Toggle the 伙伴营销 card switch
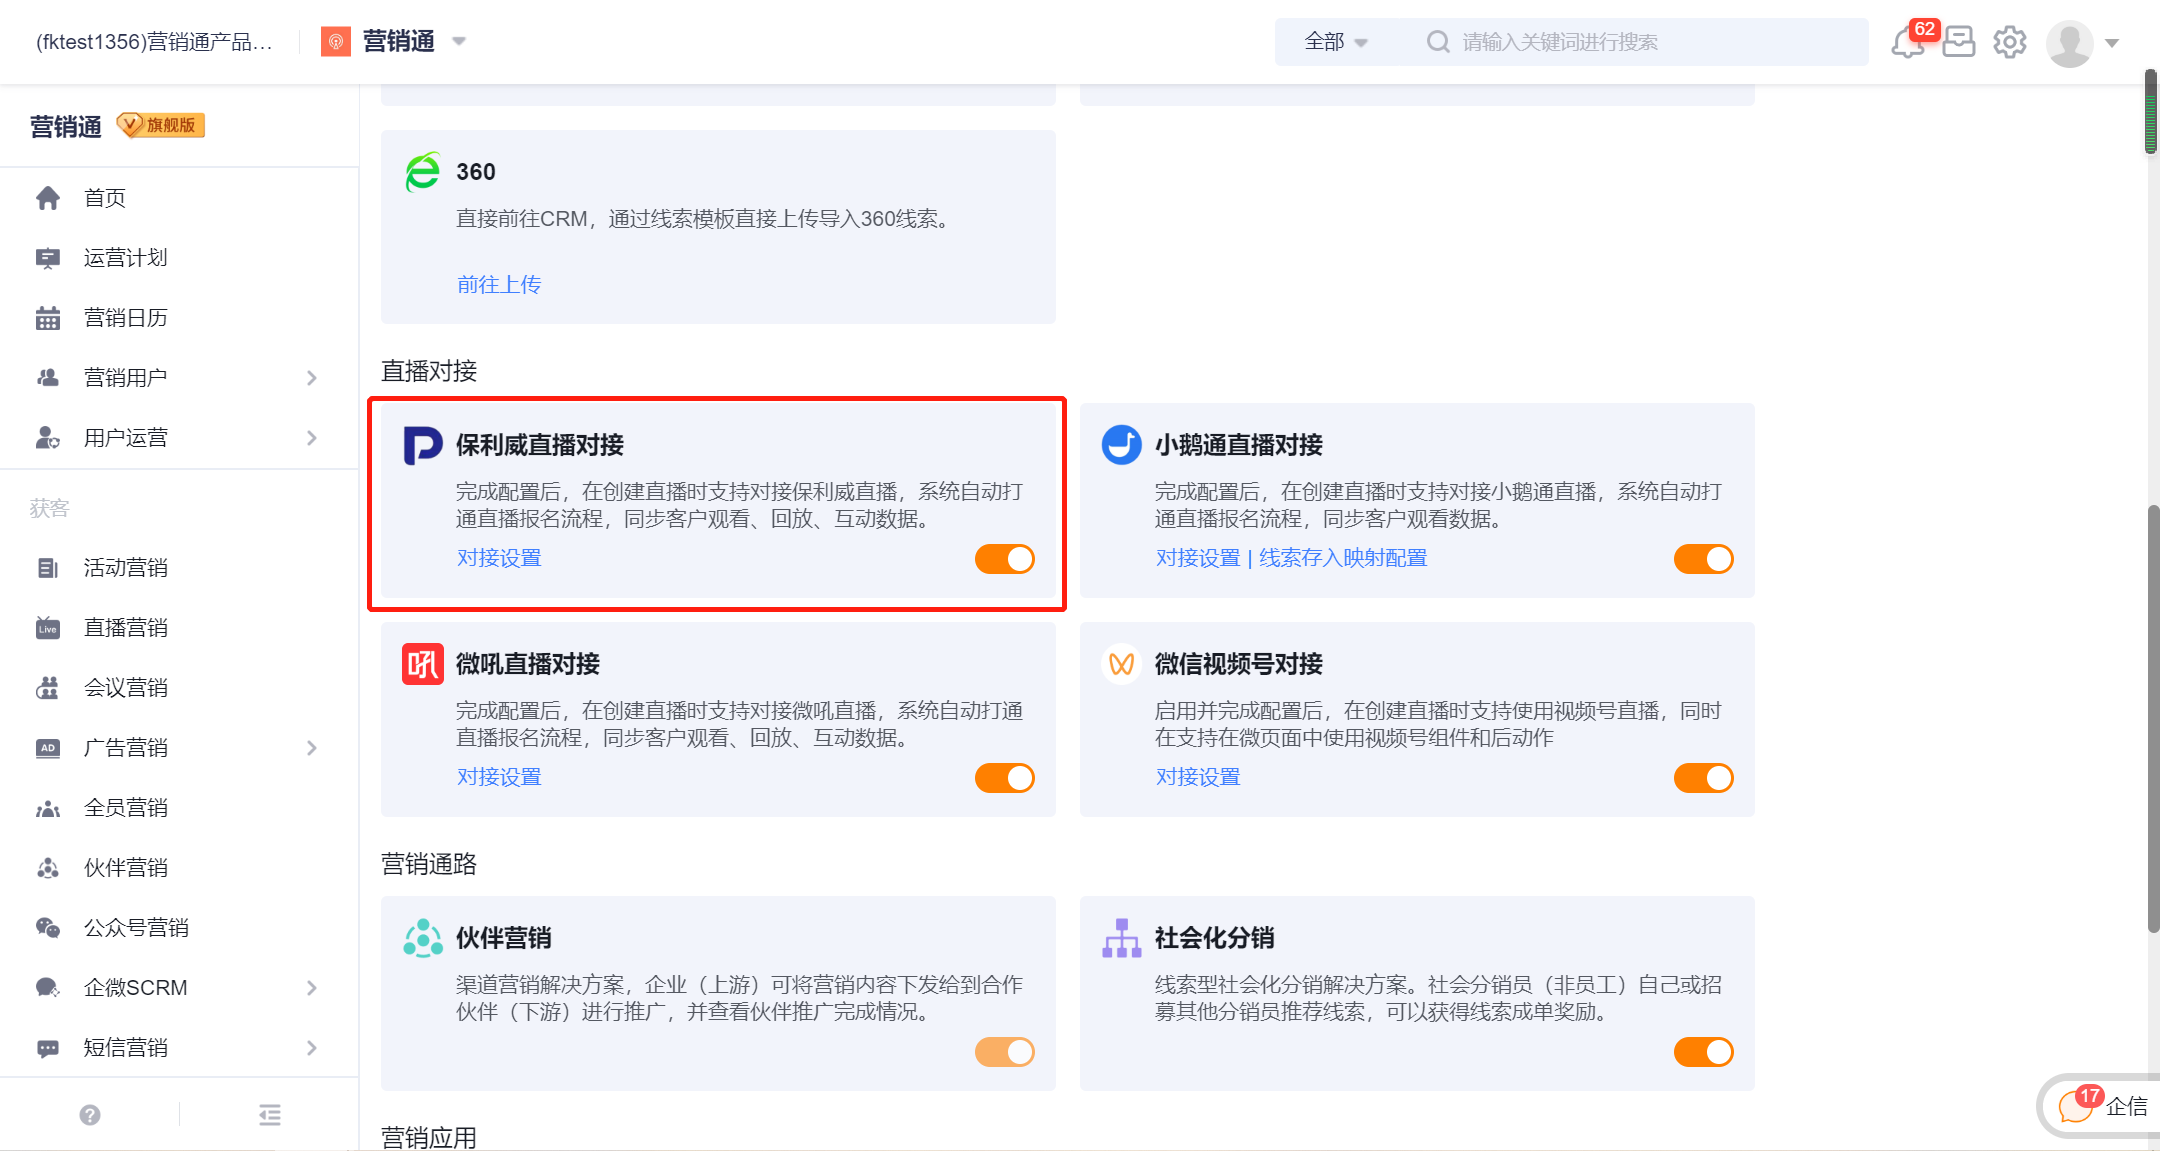Viewport: 2160px width, 1151px height. coord(1005,1052)
